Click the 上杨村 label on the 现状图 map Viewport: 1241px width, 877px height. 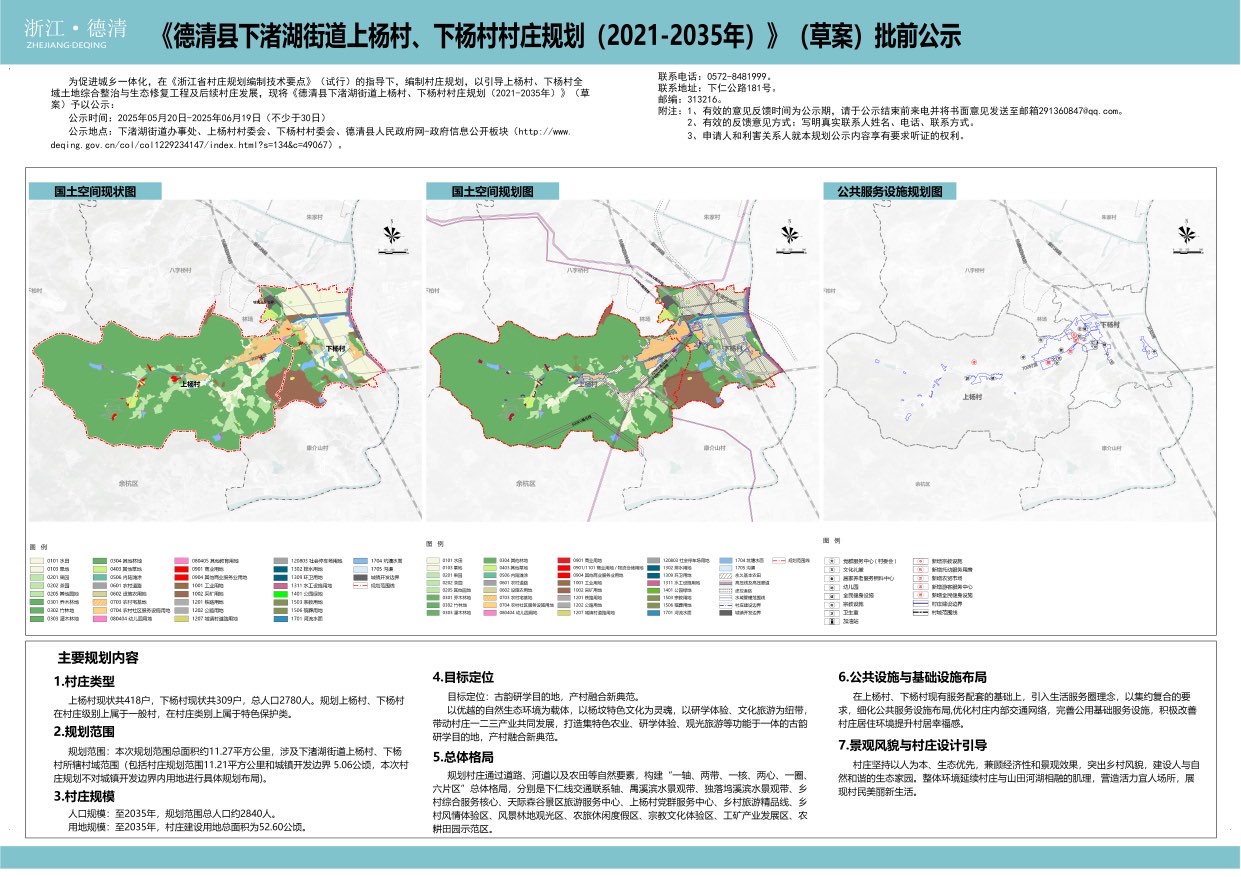[191, 382]
